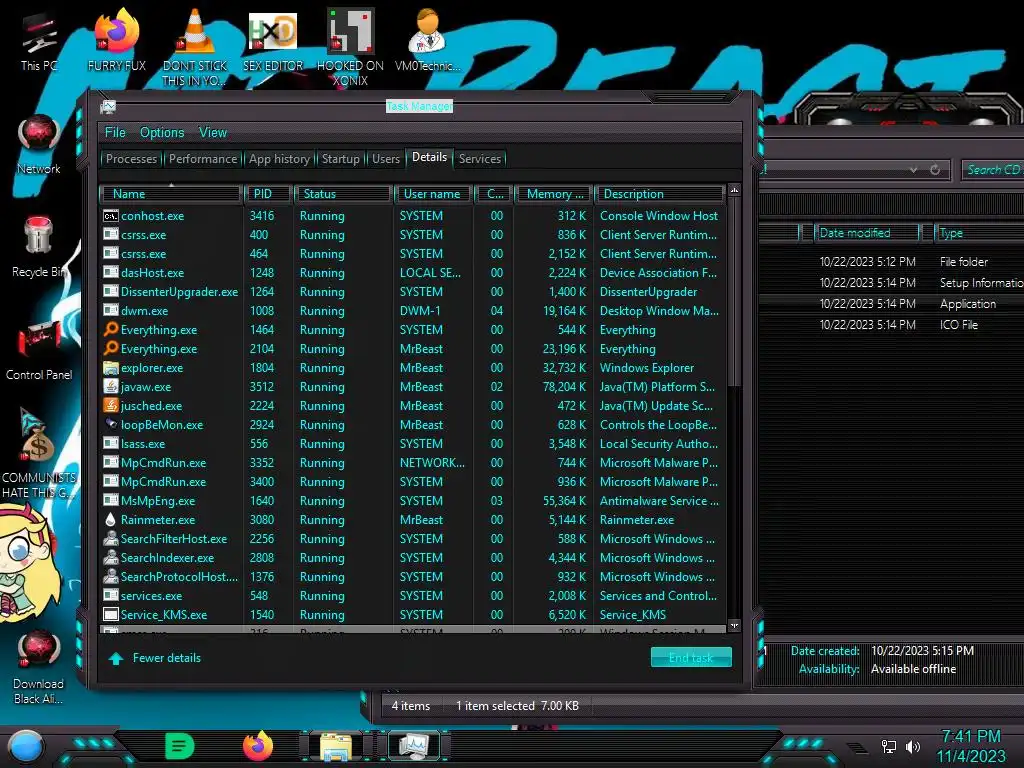Open the Options menu
Screen dimensions: 1024x768
coord(162,133)
